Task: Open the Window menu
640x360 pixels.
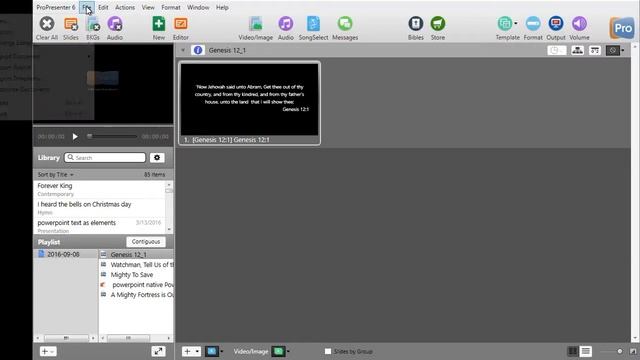Action: [x=198, y=7]
